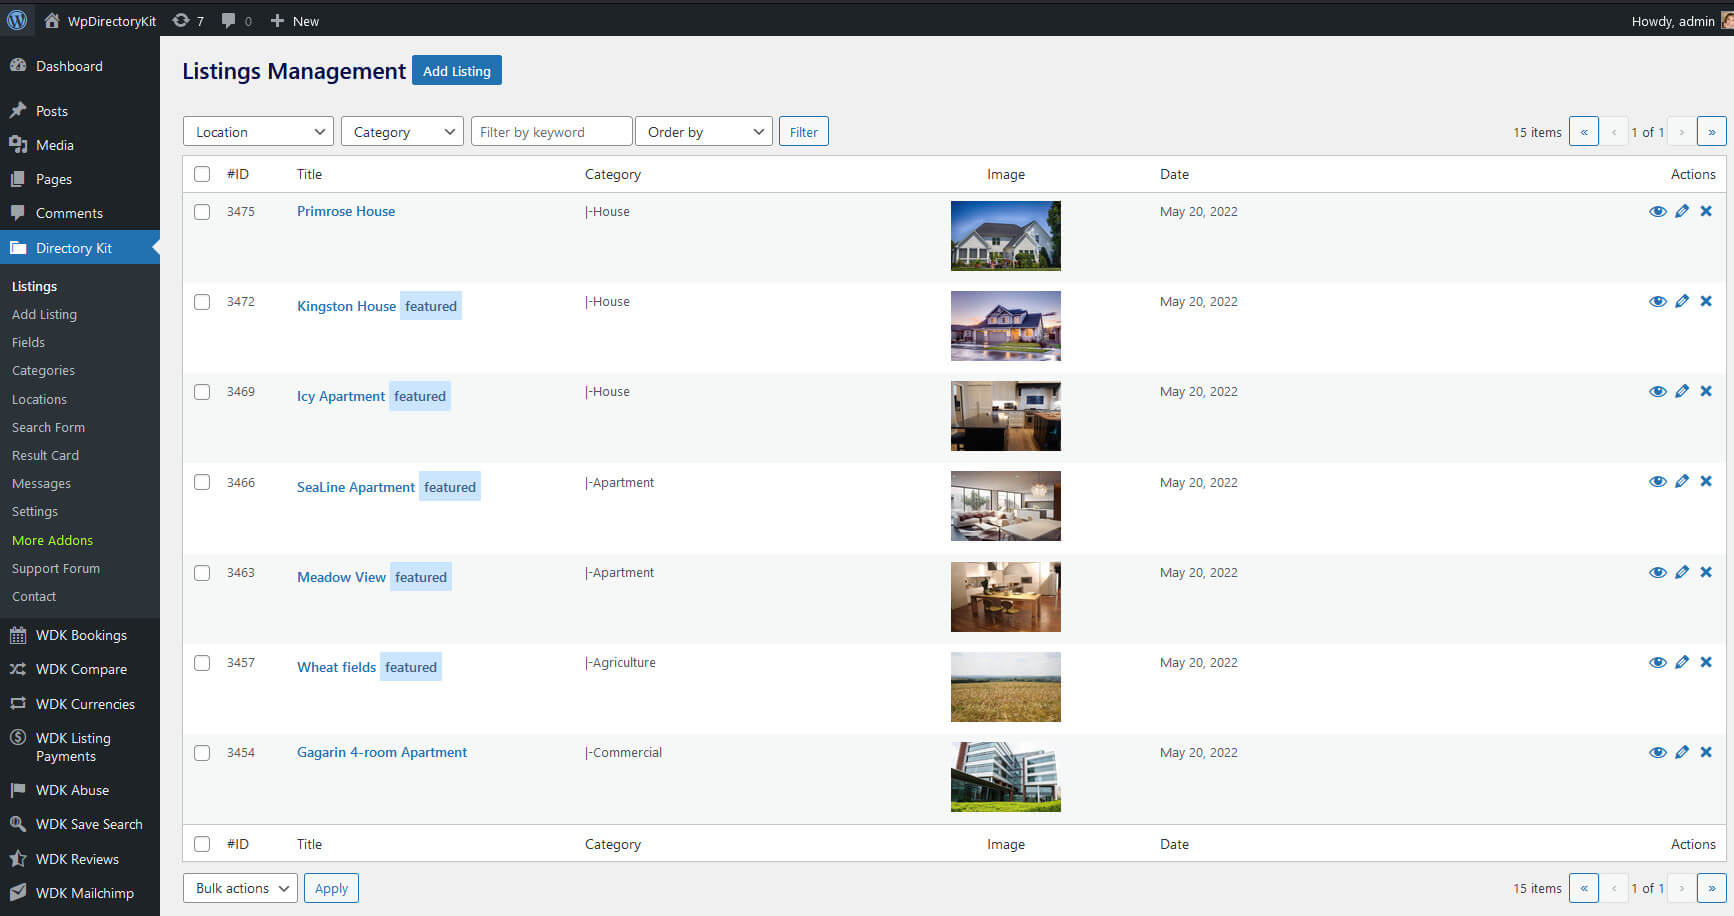Click the Media icon in sidebar

[x=18, y=145]
